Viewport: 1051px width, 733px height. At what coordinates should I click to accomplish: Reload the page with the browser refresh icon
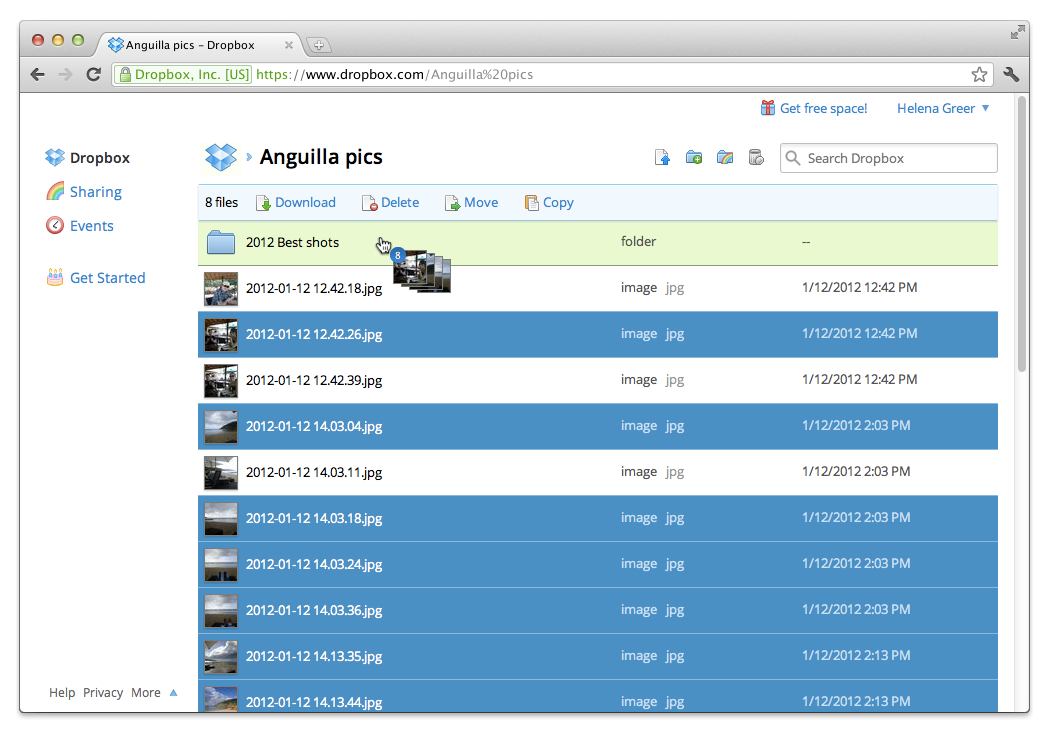click(93, 74)
